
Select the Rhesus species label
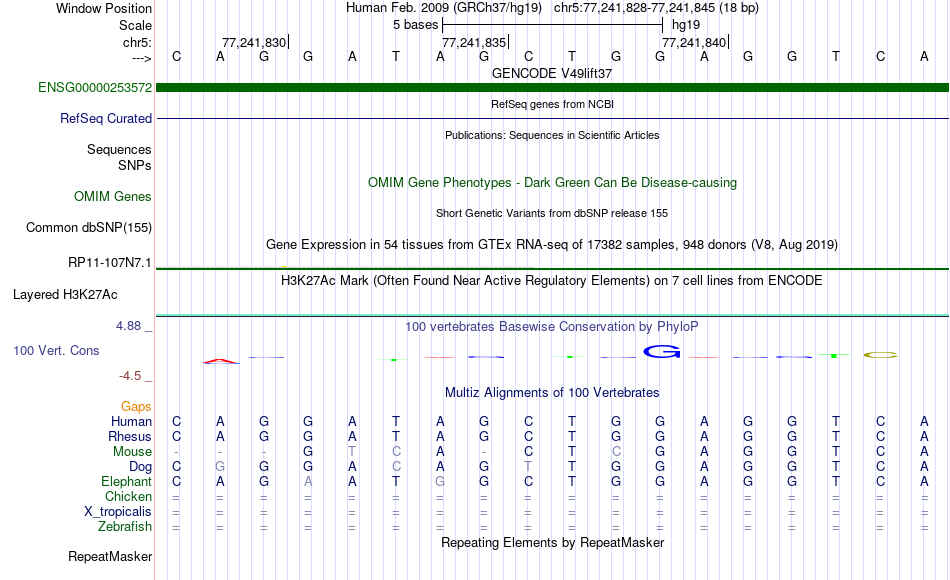pos(130,436)
